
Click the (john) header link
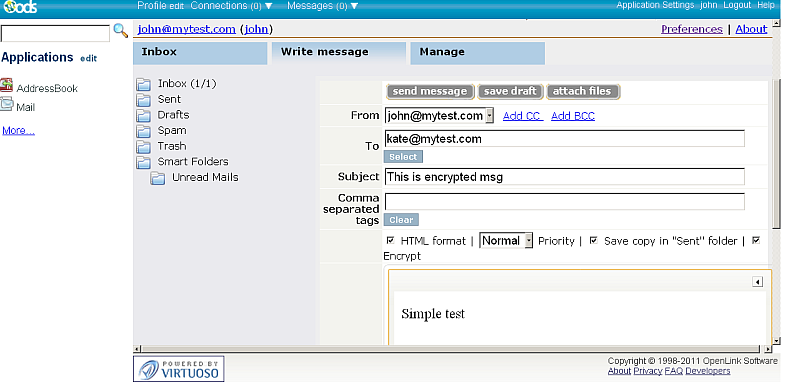point(256,29)
